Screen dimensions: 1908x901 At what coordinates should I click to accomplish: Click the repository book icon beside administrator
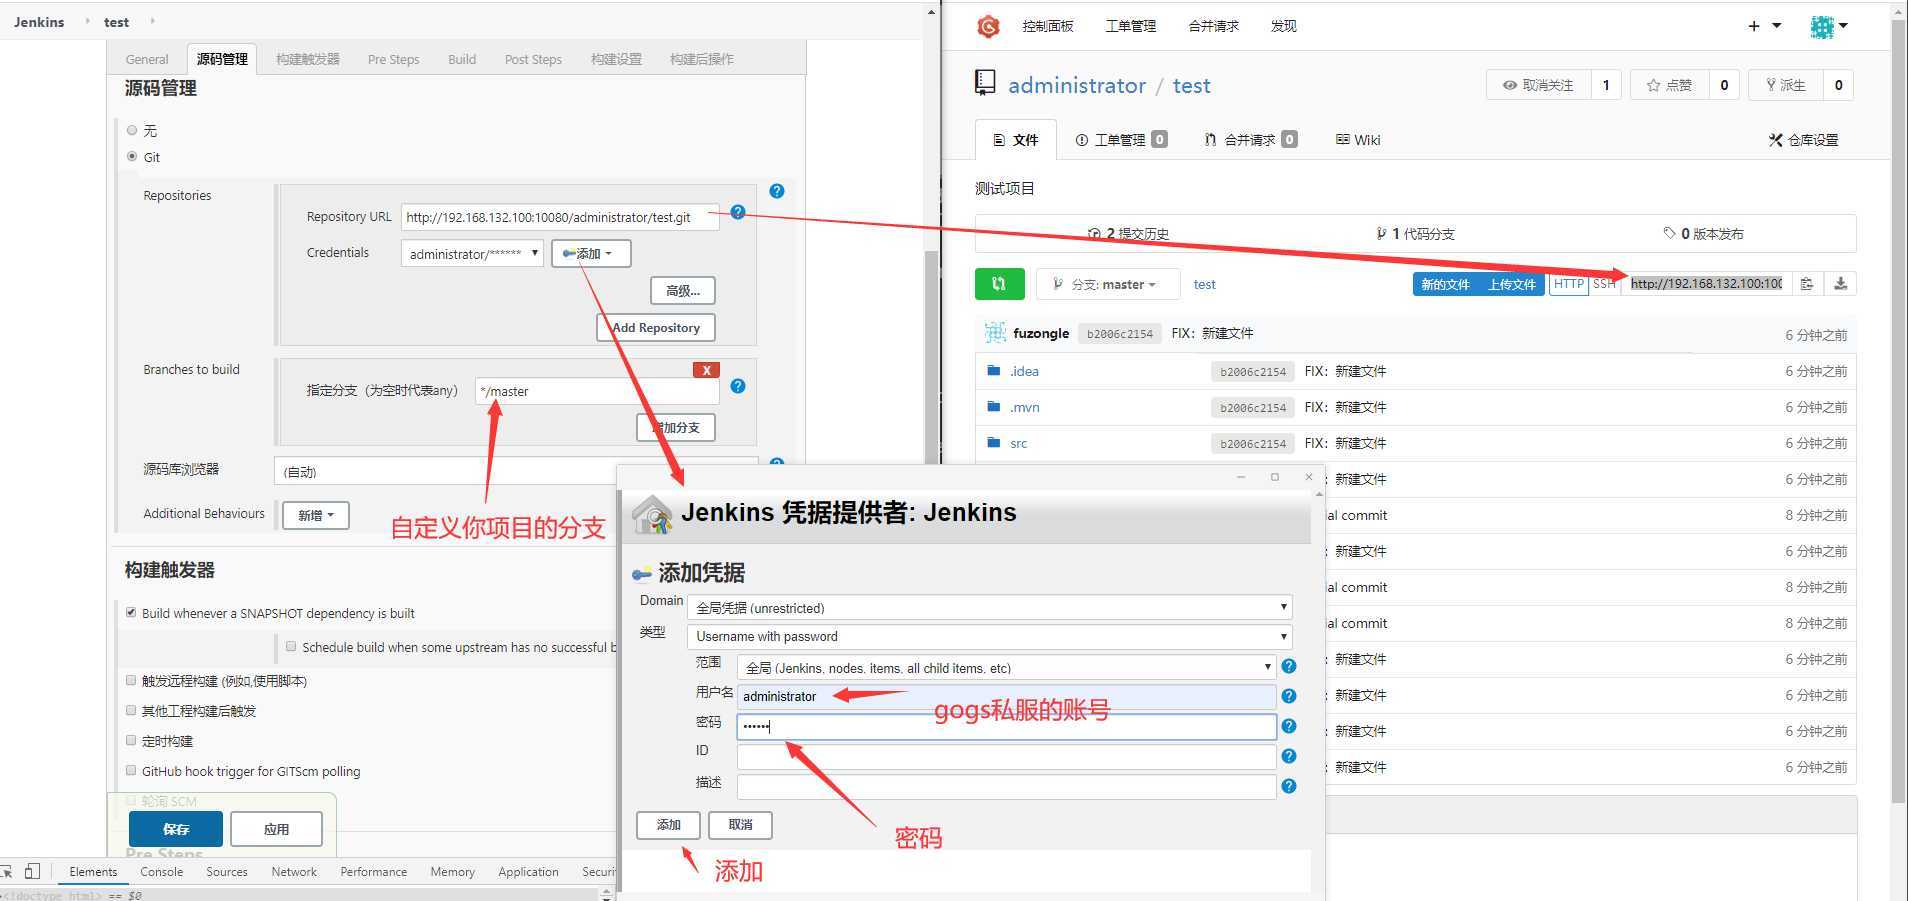(x=986, y=84)
